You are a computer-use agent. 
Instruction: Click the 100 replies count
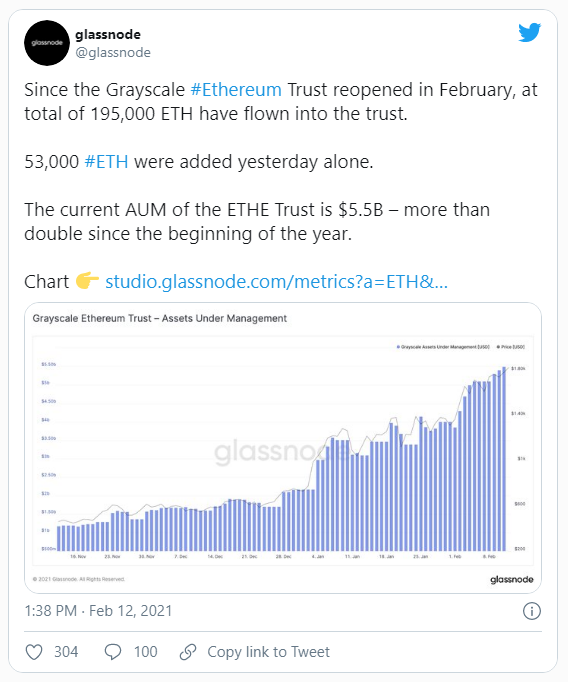click(145, 652)
